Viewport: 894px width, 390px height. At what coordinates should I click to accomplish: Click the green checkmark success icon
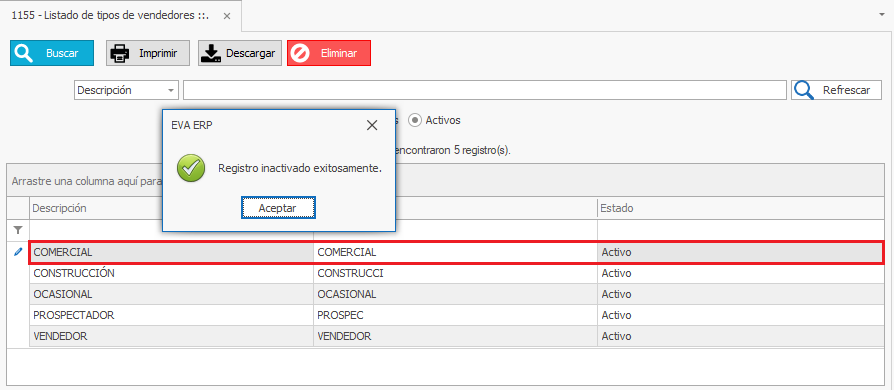click(191, 168)
